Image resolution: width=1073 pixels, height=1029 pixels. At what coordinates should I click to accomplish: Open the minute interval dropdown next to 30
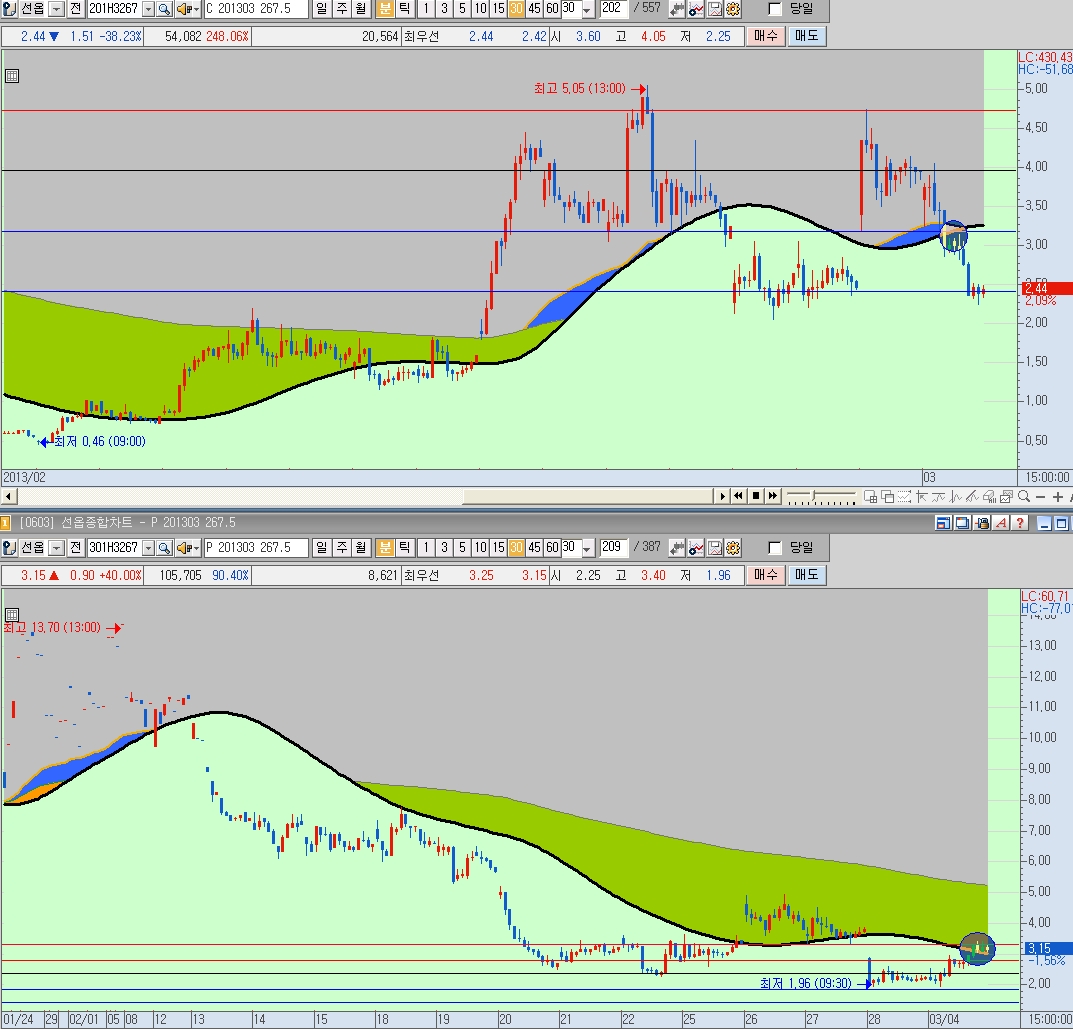(x=586, y=9)
